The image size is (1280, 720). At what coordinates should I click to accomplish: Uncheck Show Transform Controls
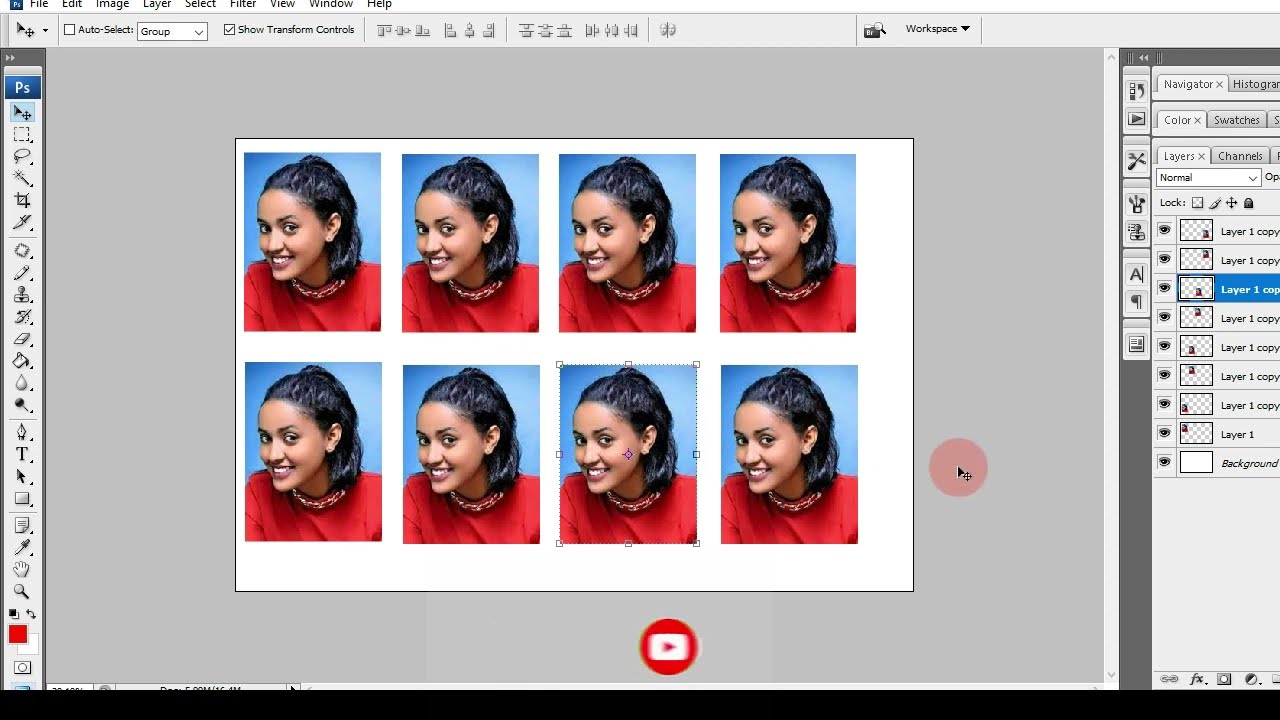point(229,30)
